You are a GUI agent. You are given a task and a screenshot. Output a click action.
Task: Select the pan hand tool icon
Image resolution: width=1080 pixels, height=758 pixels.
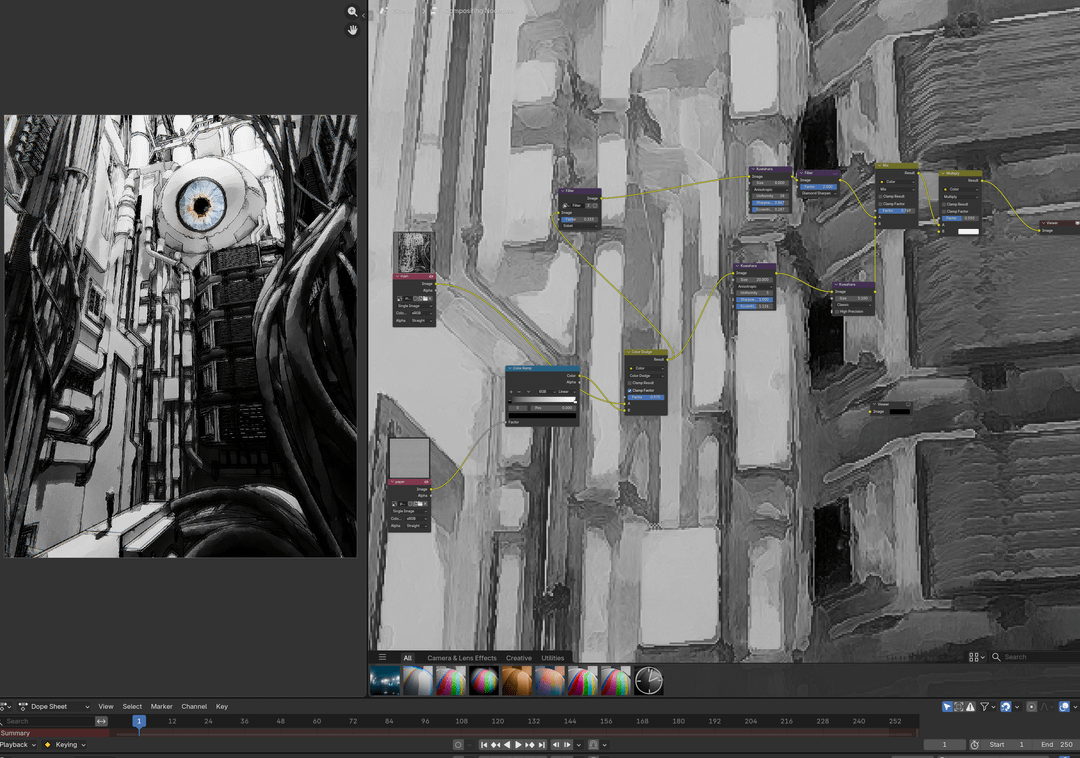coord(352,30)
